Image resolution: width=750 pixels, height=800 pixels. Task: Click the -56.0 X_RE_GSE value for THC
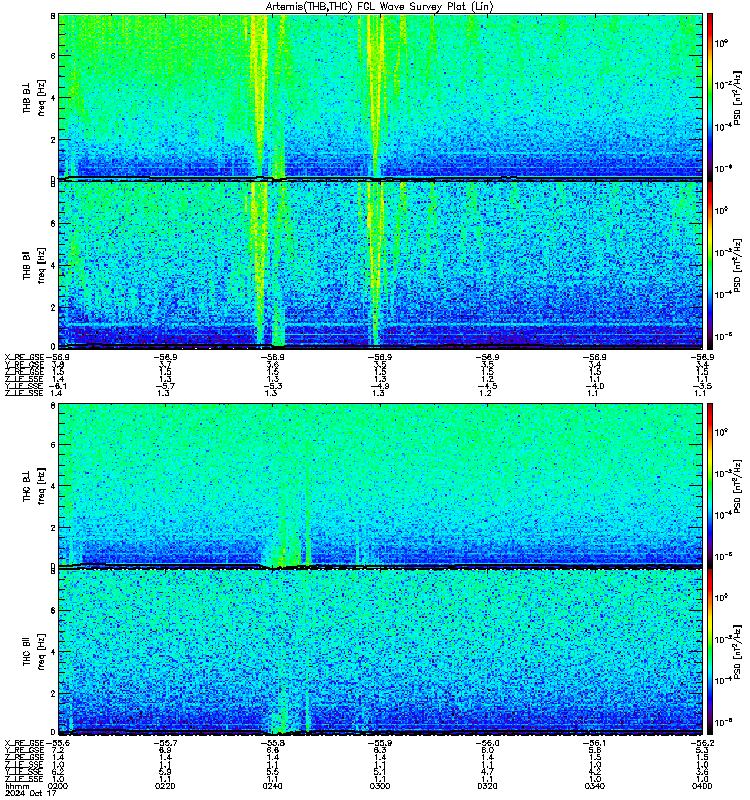point(487,743)
